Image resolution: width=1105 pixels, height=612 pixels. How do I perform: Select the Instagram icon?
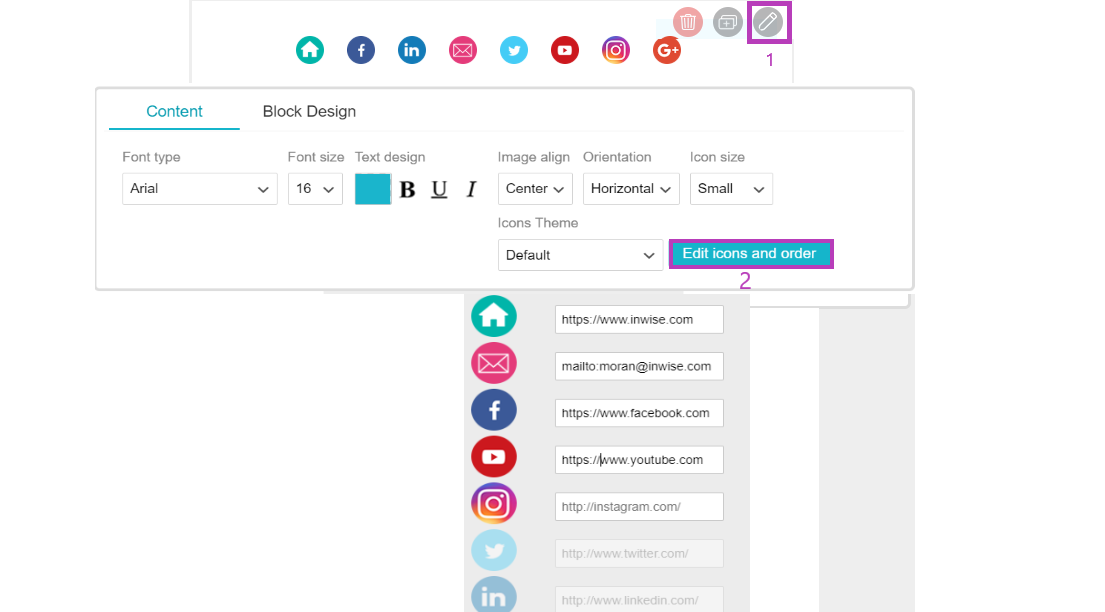[x=615, y=50]
